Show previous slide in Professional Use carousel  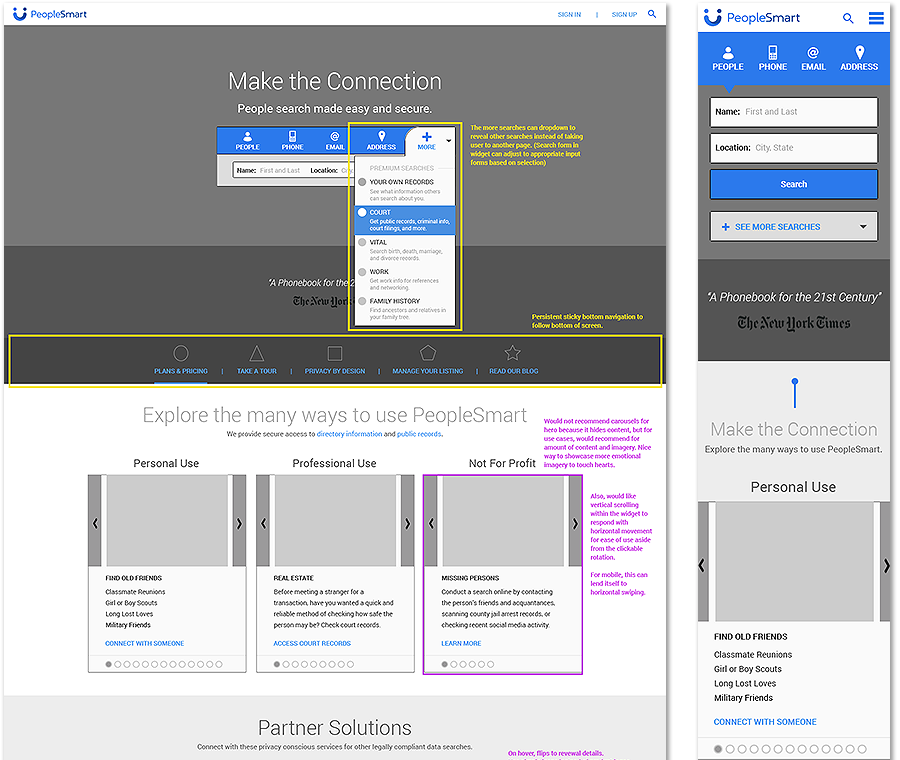[263, 523]
